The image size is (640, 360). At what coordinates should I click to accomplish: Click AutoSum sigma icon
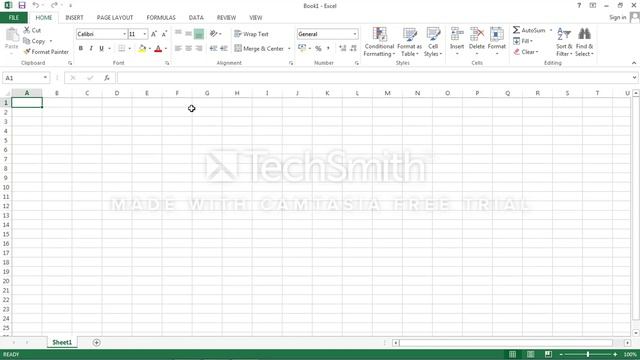pyautogui.click(x=516, y=30)
